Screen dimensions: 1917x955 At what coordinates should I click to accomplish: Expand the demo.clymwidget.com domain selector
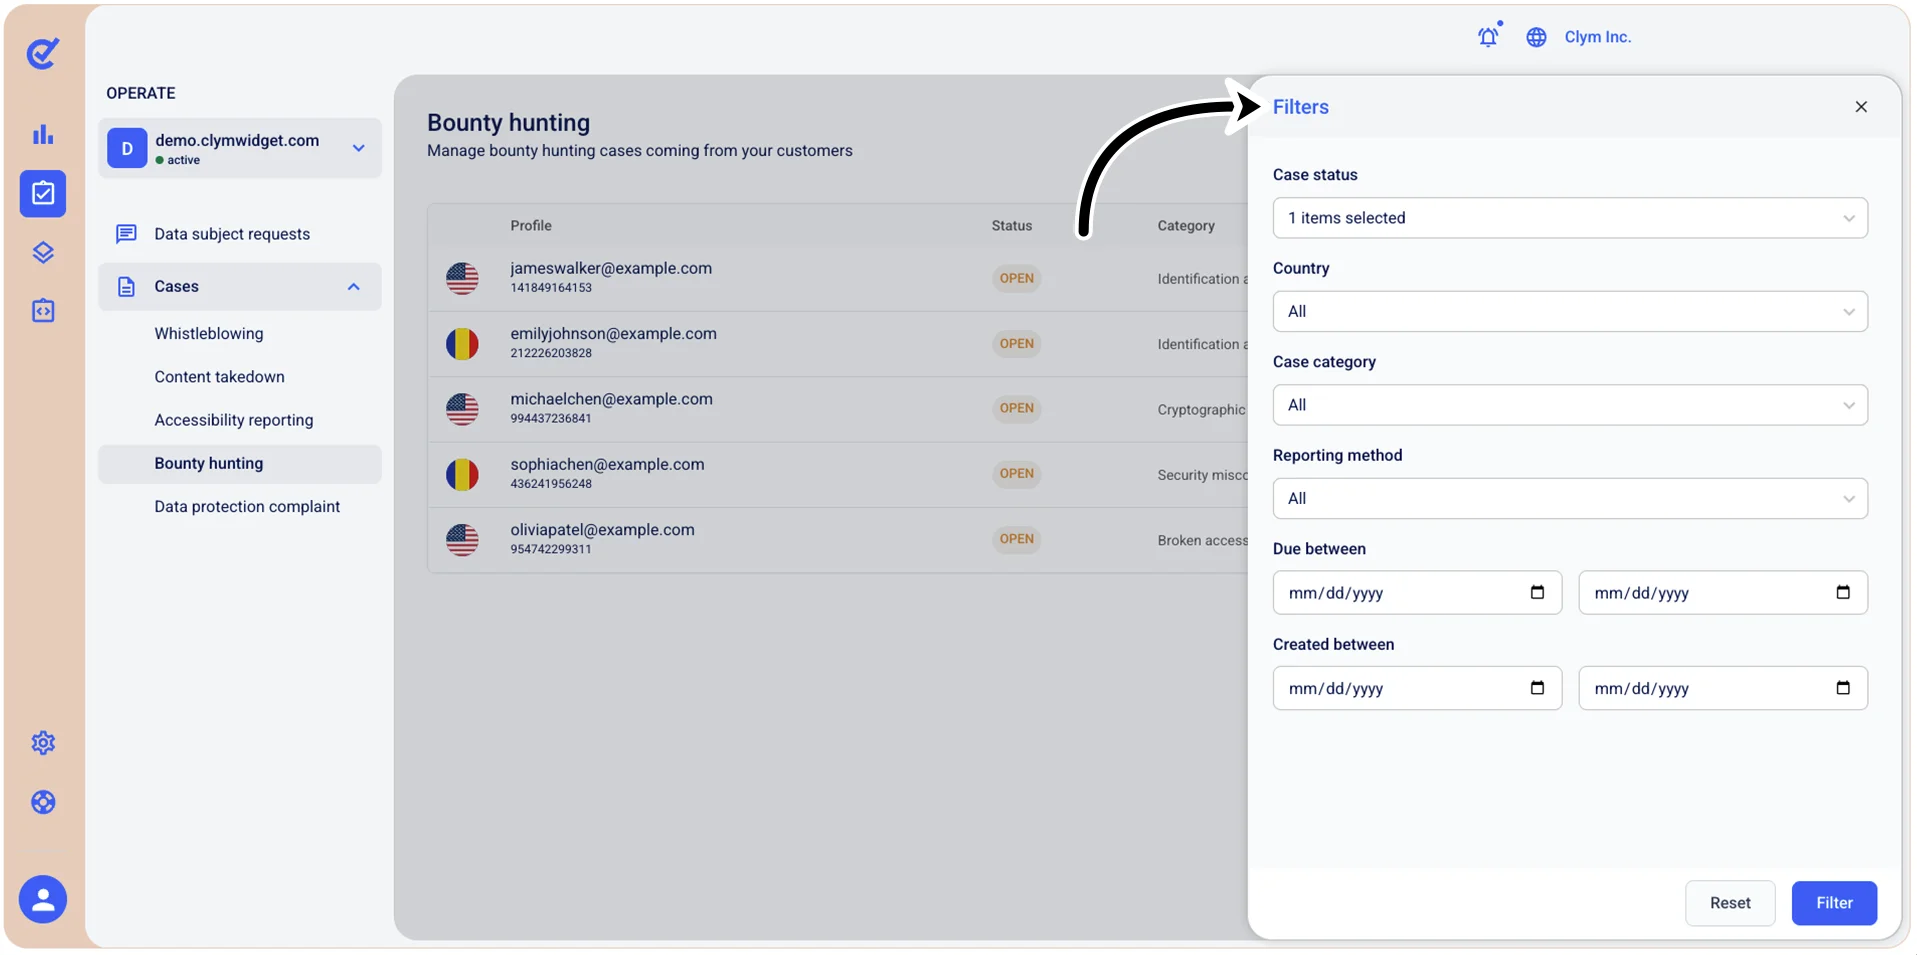click(240, 148)
